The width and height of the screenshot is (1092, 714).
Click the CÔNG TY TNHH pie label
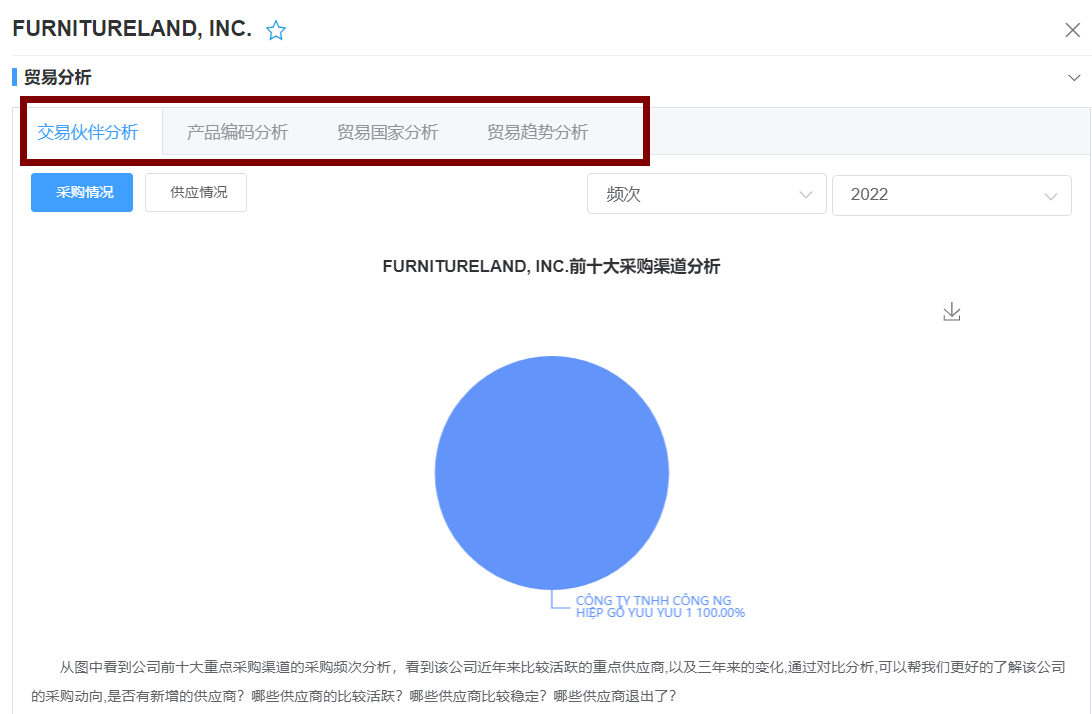[660, 607]
